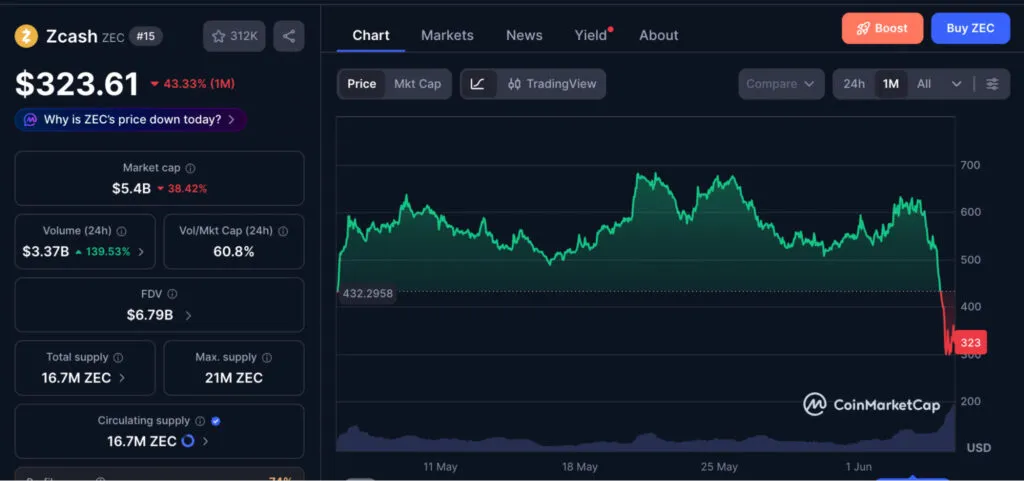Click the red 323 current price tag

[970, 343]
